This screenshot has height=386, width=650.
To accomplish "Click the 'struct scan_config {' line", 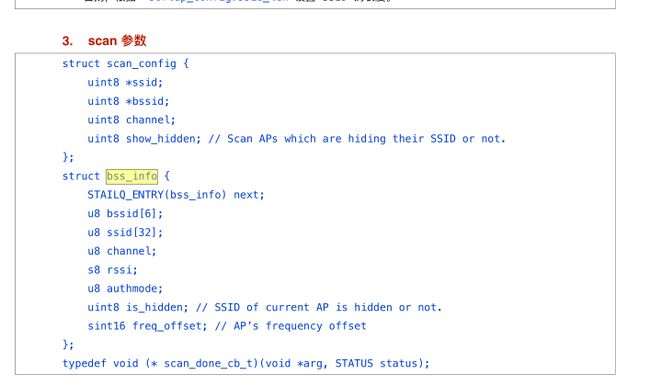I will [126, 63].
